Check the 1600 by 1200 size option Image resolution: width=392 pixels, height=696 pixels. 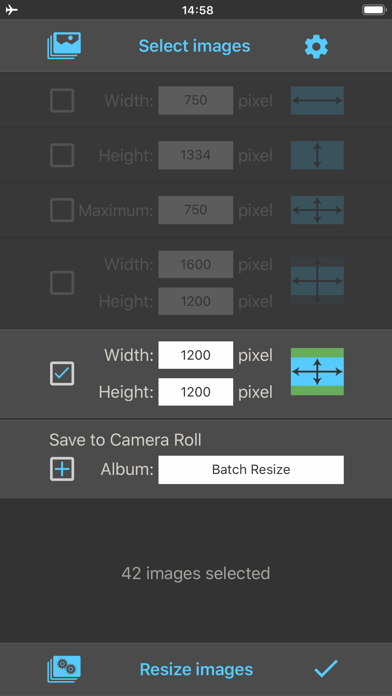click(62, 283)
